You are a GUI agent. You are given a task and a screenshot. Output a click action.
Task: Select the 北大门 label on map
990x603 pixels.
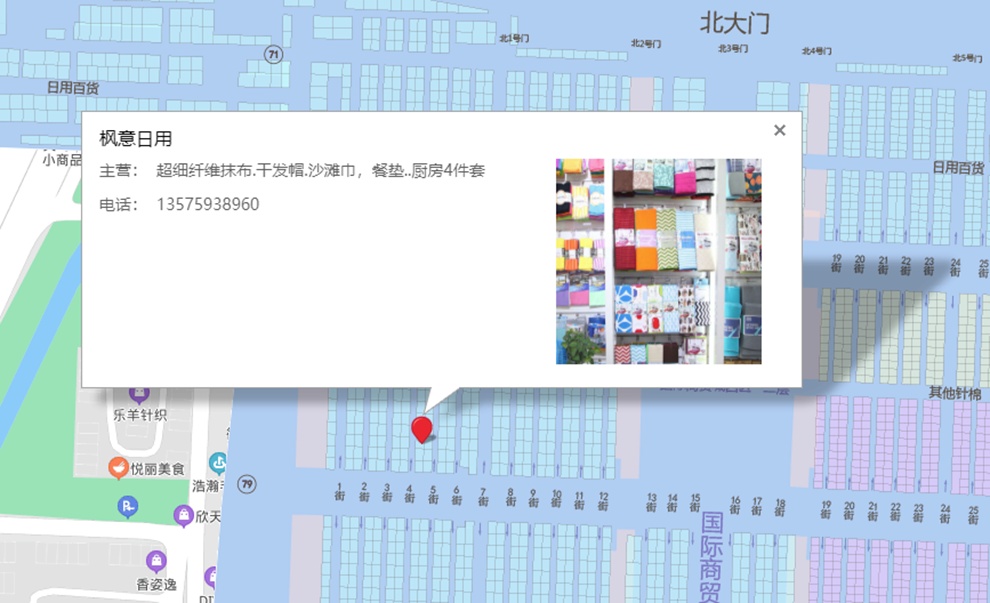tap(735, 23)
